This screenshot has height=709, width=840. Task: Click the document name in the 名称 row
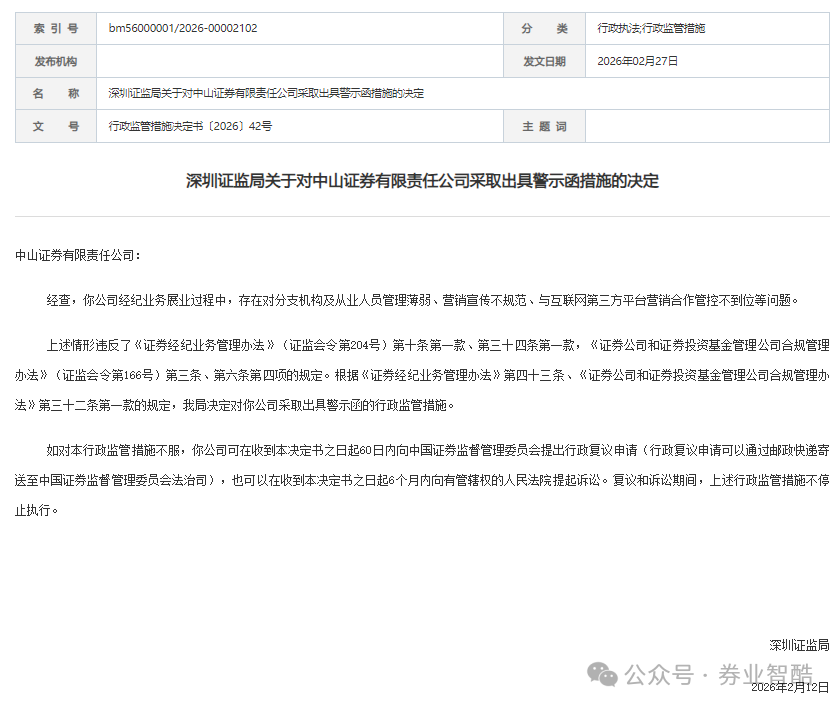[x=266, y=93]
